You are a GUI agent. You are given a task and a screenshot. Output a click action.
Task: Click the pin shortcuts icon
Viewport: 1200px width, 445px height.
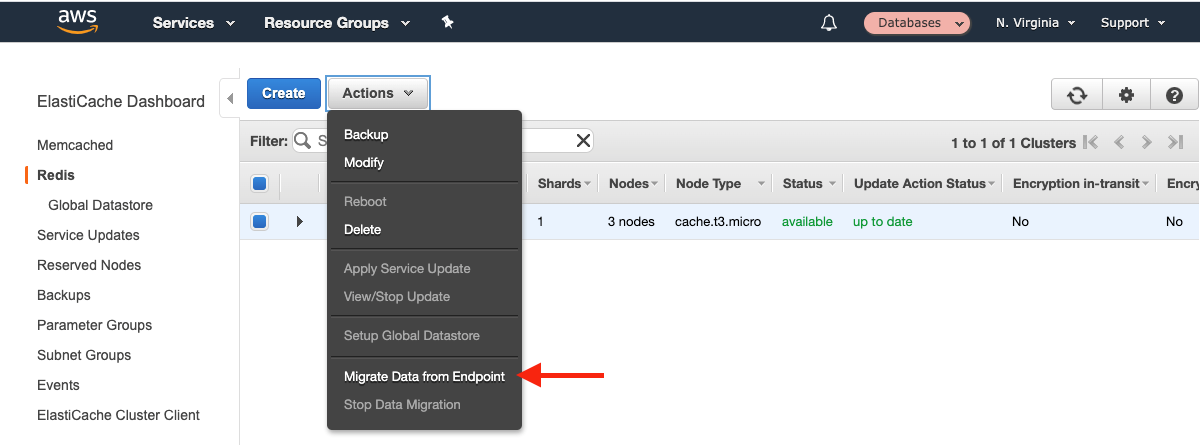(448, 22)
